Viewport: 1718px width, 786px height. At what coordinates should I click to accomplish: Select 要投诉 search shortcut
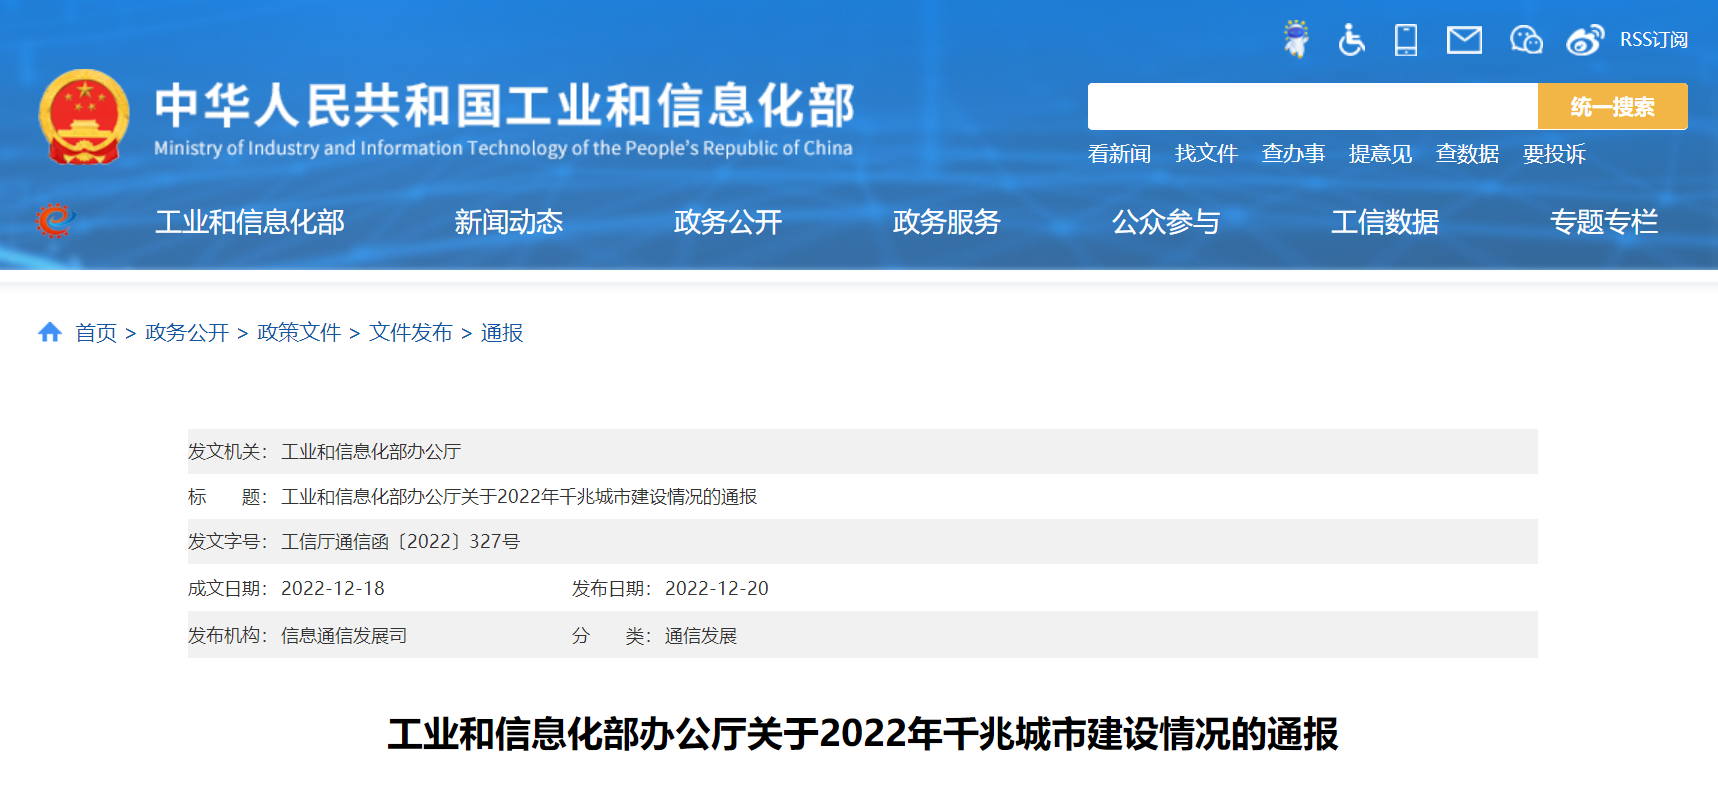(x=1554, y=154)
